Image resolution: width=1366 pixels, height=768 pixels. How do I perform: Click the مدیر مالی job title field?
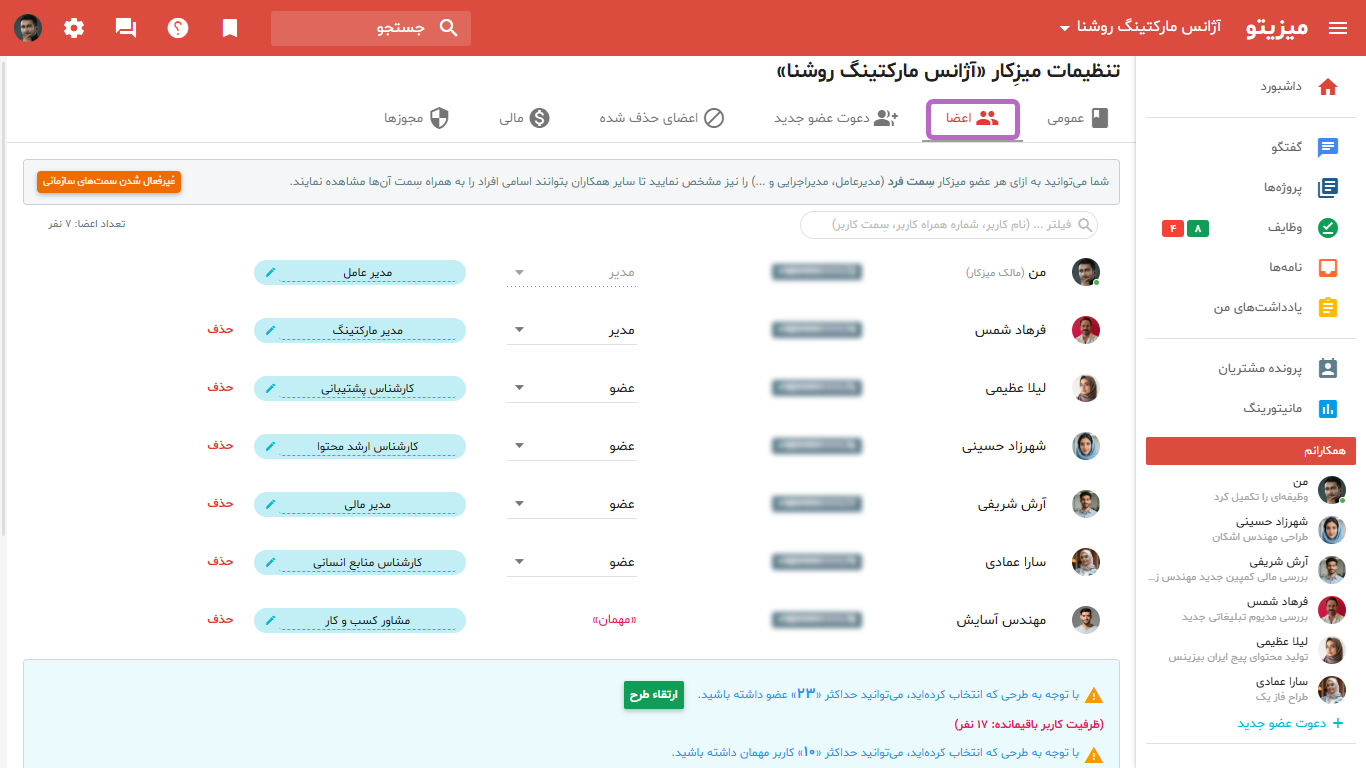coord(360,504)
